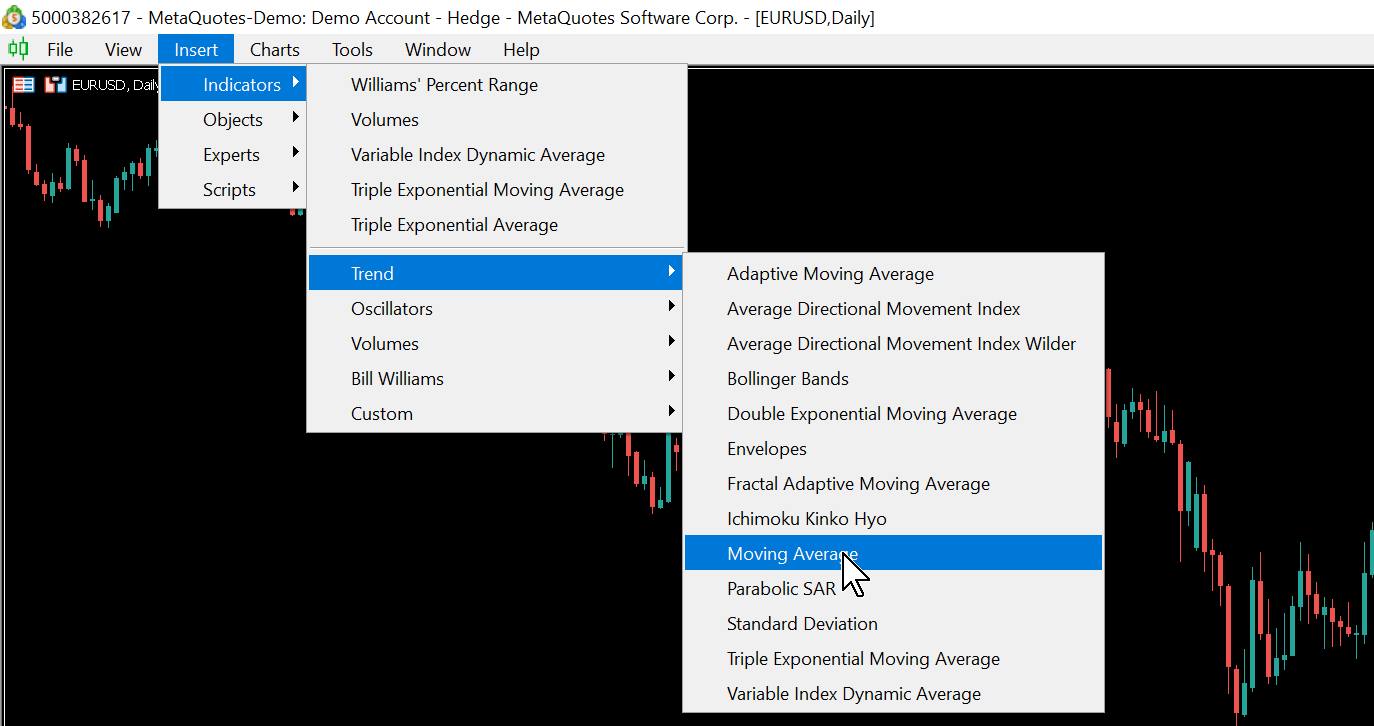Close the open Insert menu
The height and width of the screenshot is (726, 1374).
(x=196, y=49)
